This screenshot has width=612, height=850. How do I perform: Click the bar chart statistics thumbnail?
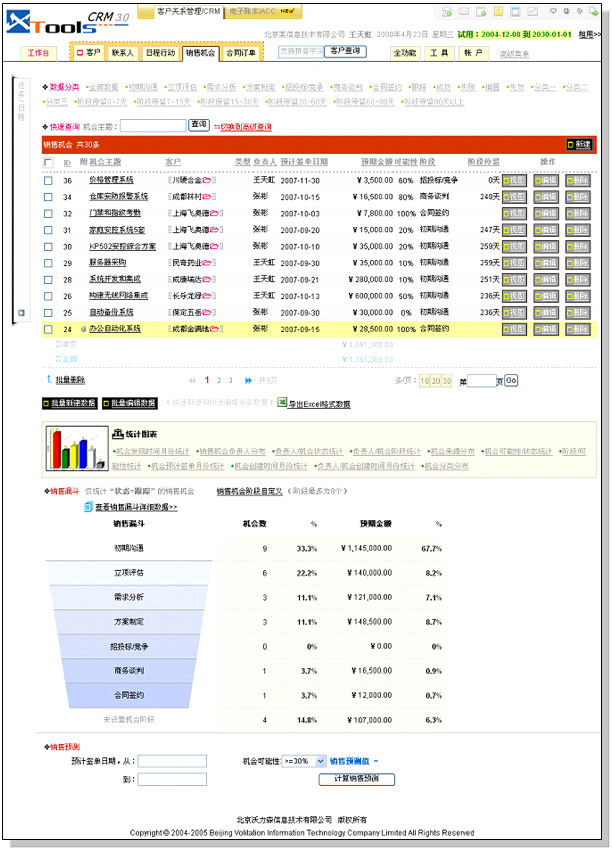pyautogui.click(x=76, y=448)
